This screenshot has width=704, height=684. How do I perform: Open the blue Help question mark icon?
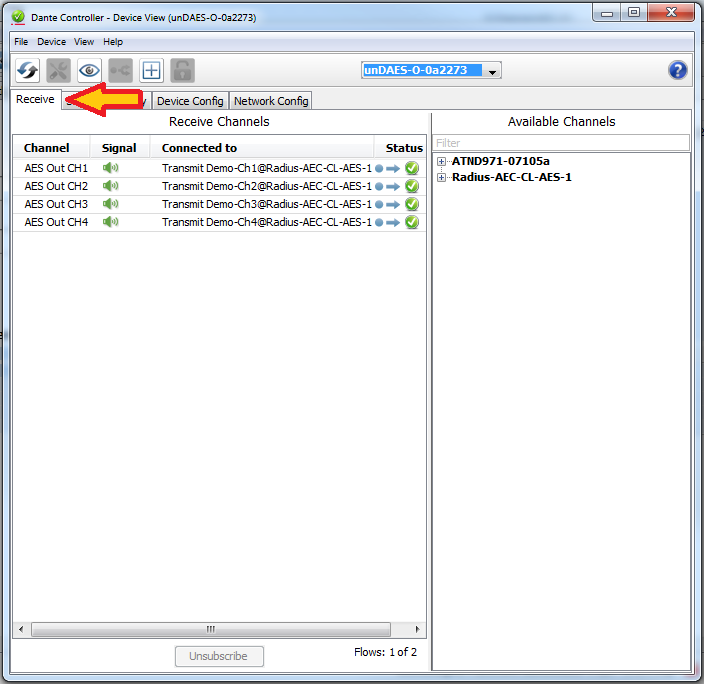(678, 70)
